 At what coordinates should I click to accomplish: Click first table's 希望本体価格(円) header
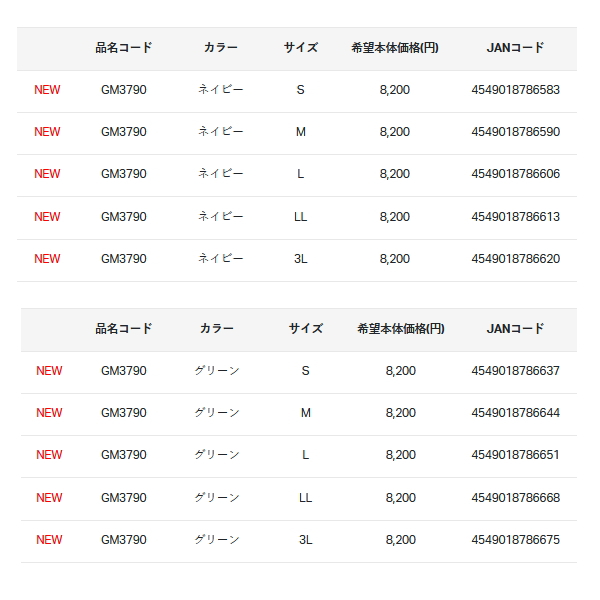(395, 47)
